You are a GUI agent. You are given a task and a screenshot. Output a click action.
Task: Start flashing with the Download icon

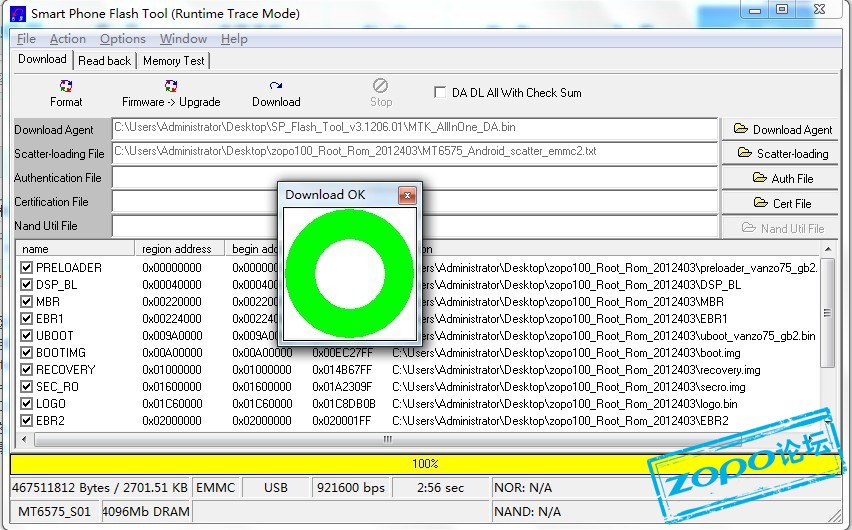pos(276,93)
